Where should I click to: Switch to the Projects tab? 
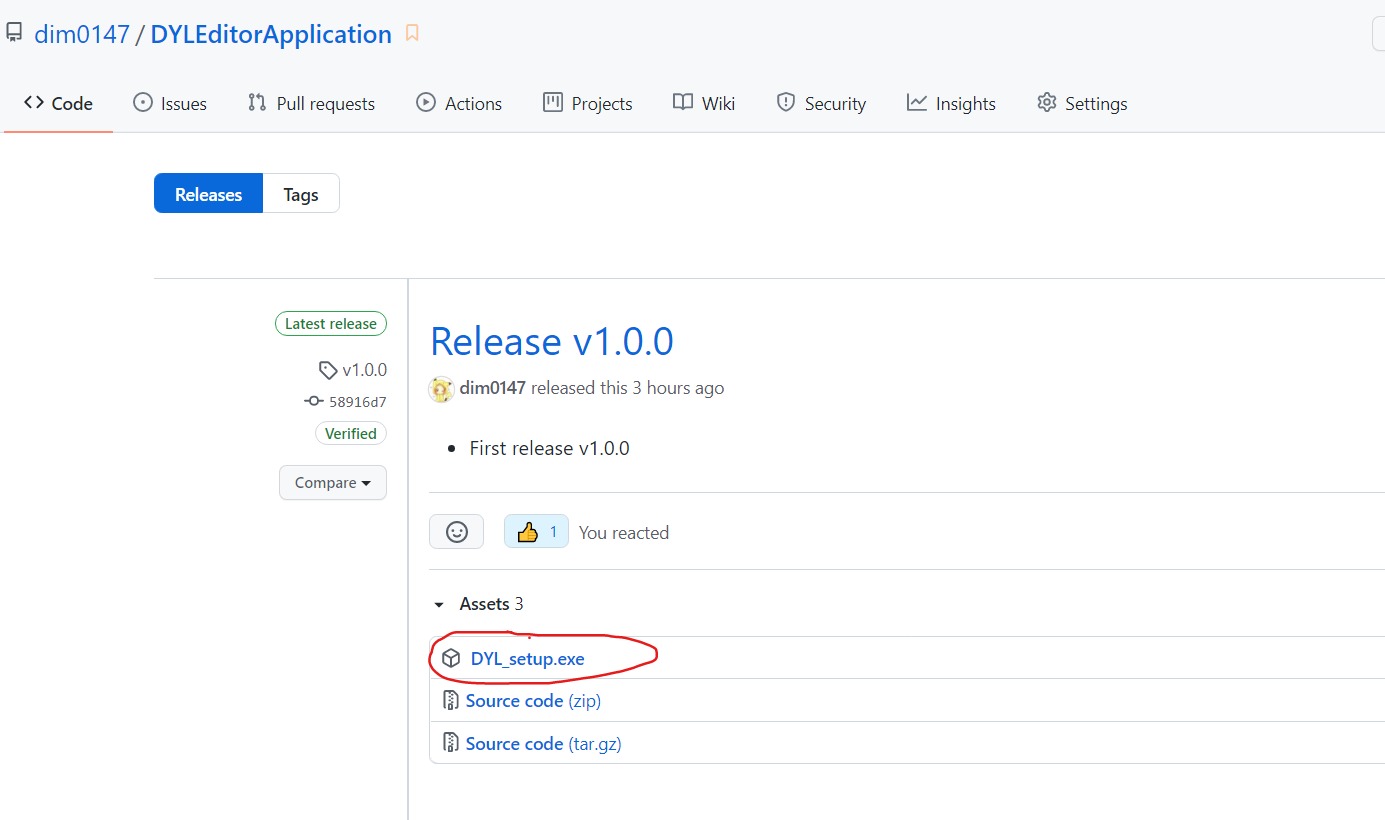(x=588, y=103)
